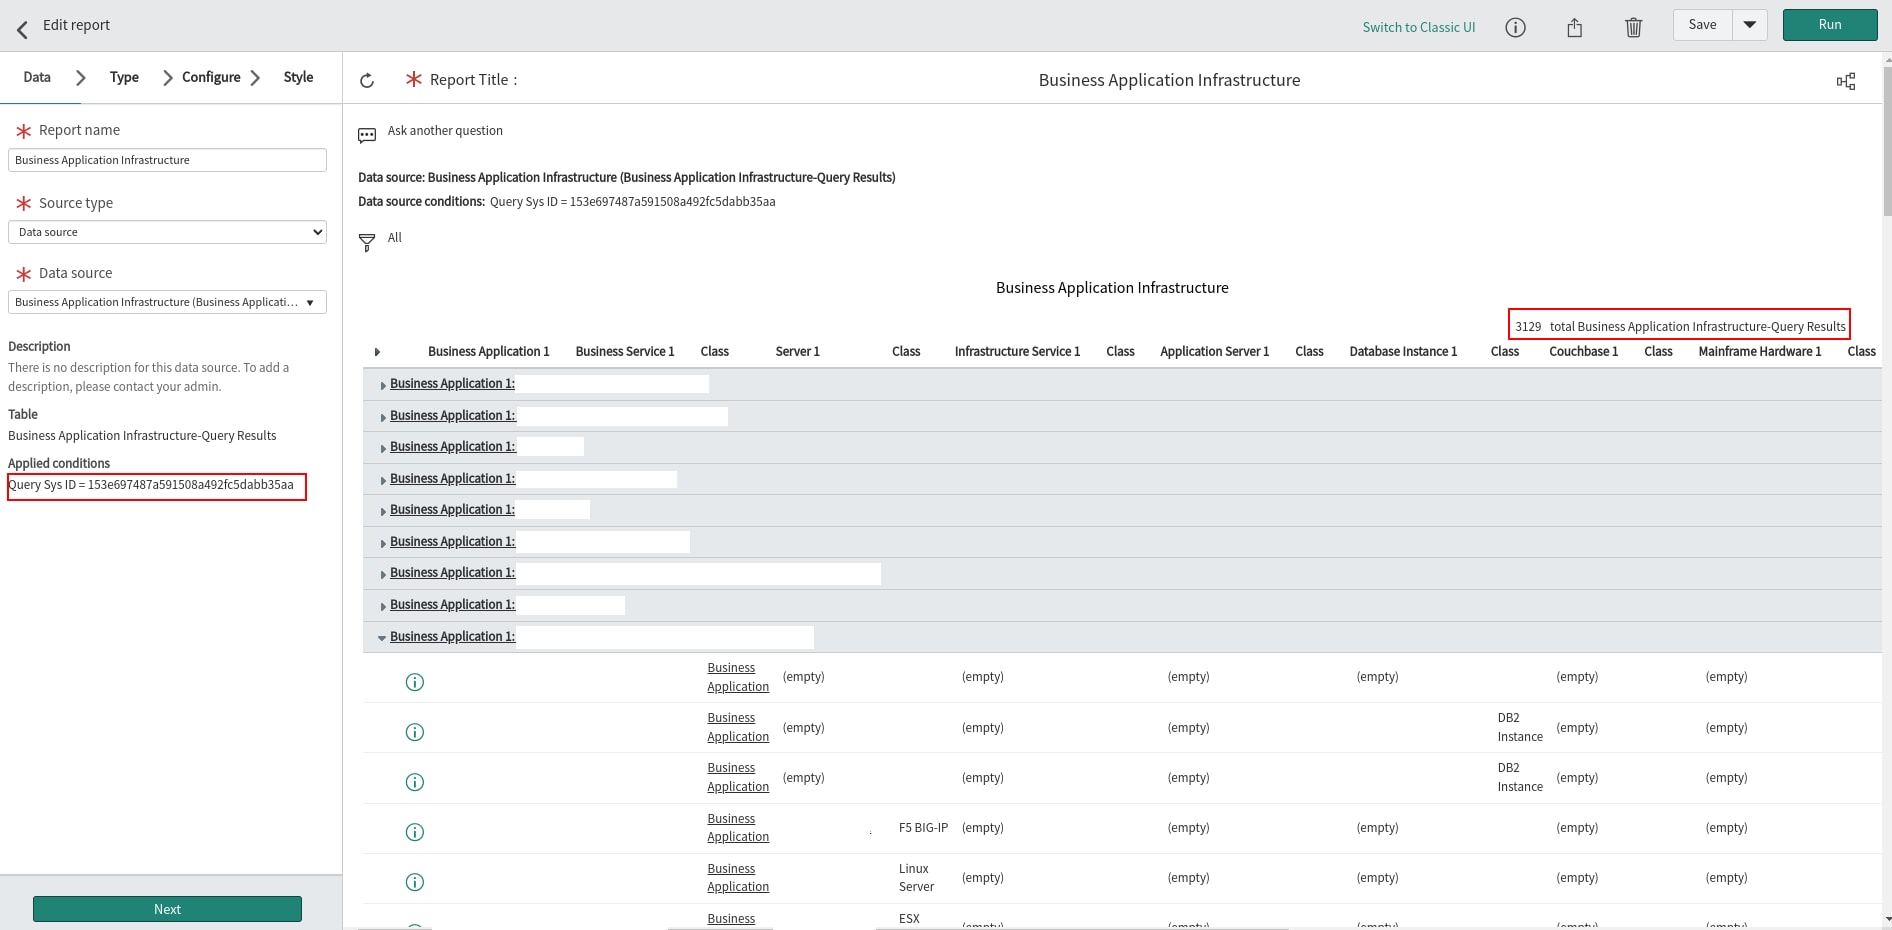This screenshot has width=1892, height=930.
Task: Open info icon of first record row
Action: pos(415,682)
